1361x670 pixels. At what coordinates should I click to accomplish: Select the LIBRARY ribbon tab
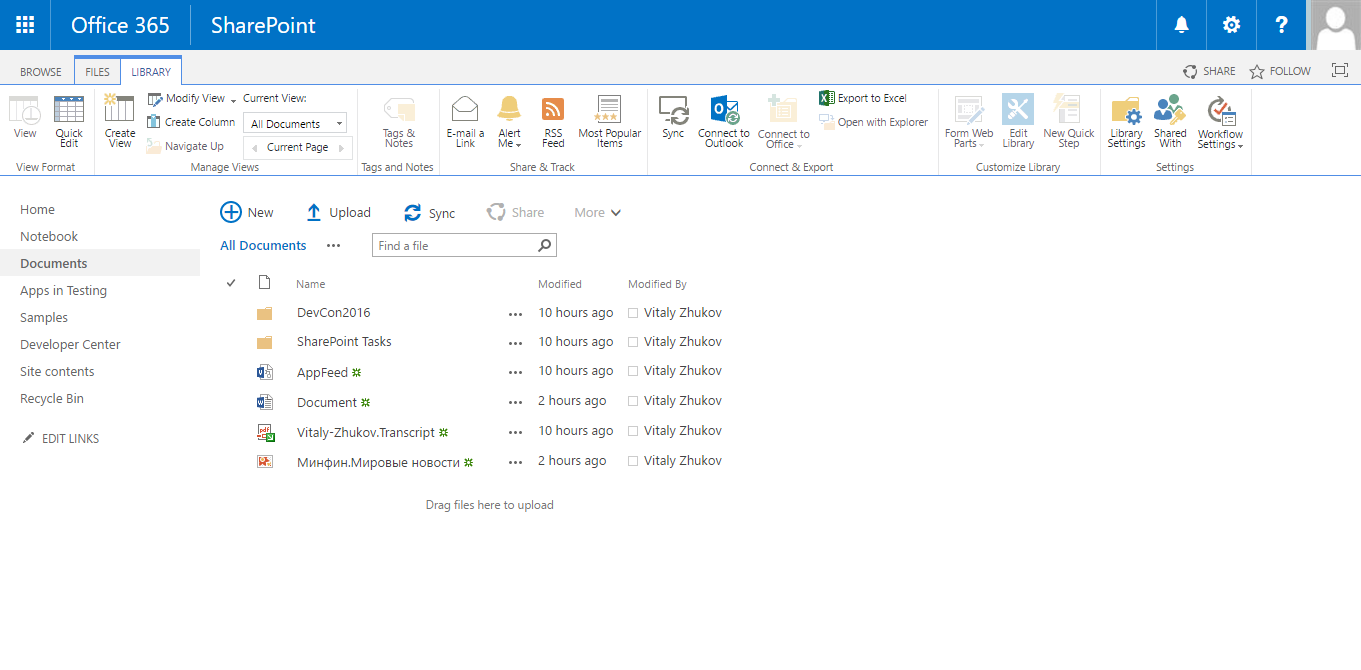(x=151, y=71)
